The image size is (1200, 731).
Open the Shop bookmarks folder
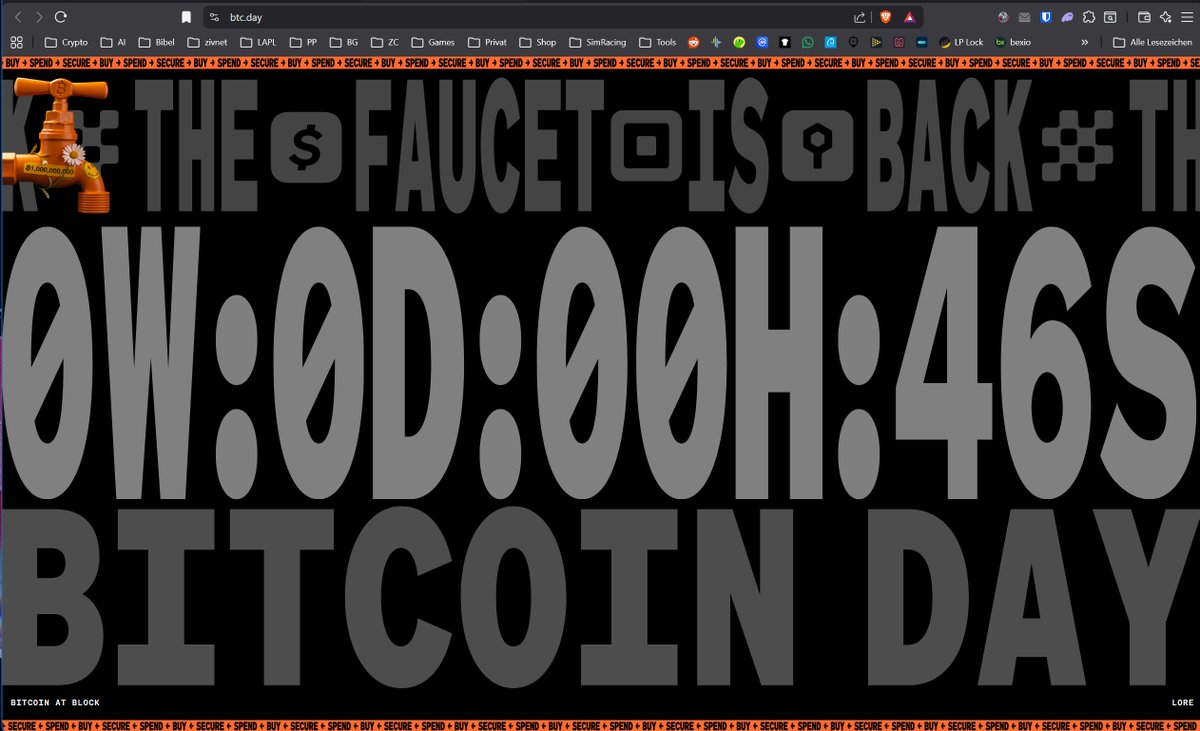[x=538, y=42]
